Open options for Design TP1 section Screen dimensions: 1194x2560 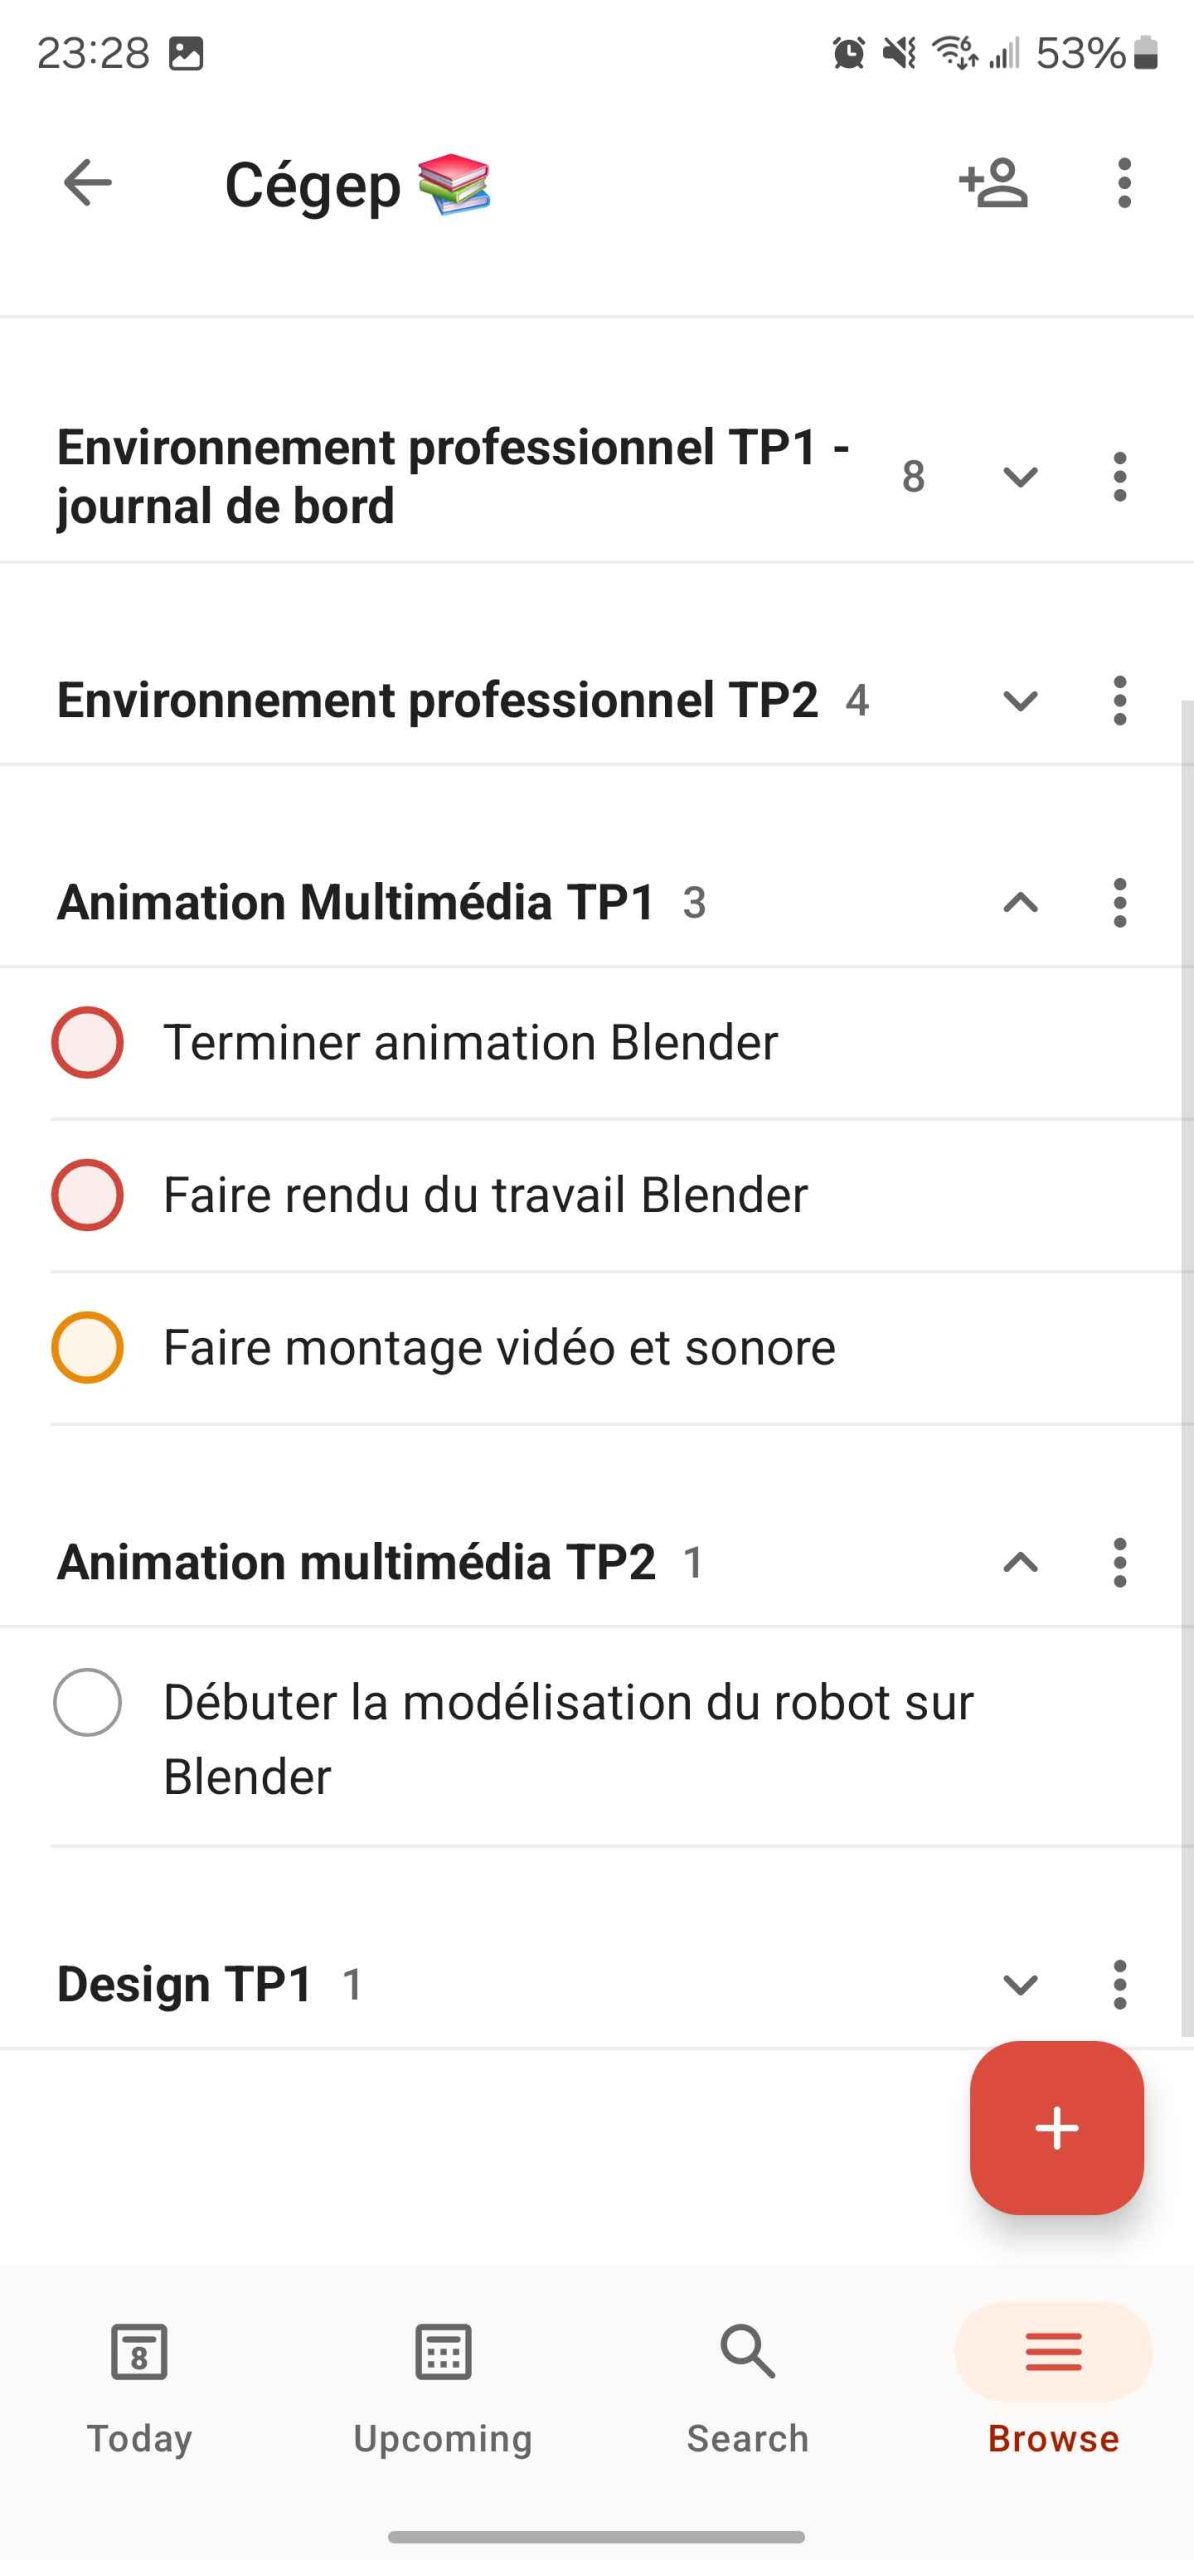coord(1119,1984)
